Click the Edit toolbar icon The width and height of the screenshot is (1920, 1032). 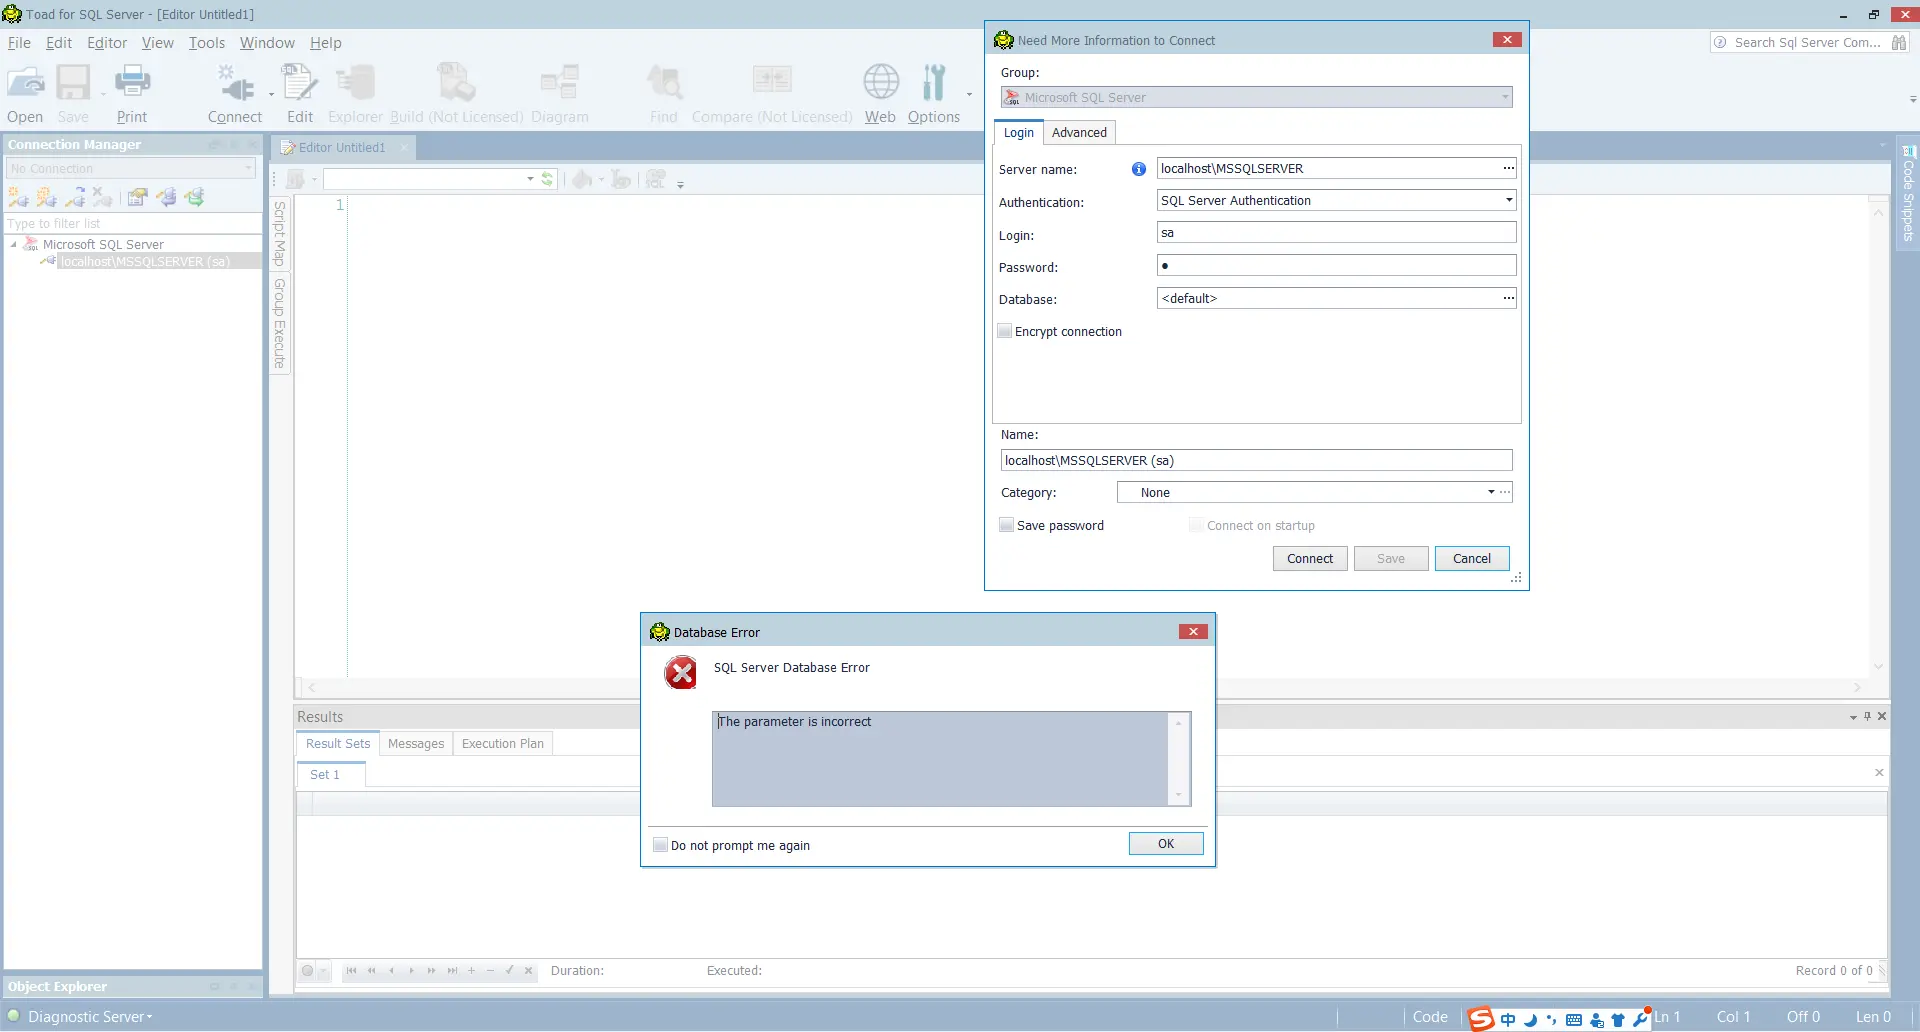tap(300, 83)
